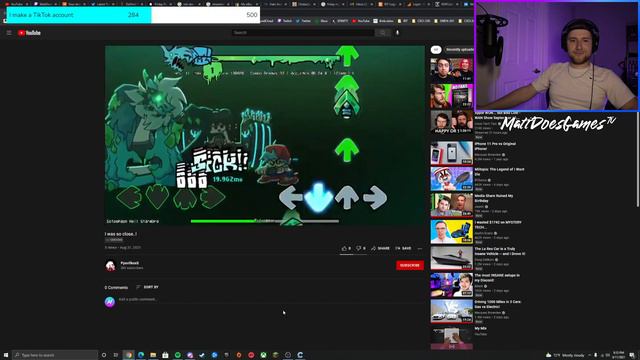The width and height of the screenshot is (640, 360).
Task: Select the Recently uploaded filter chip
Action: click(460, 50)
